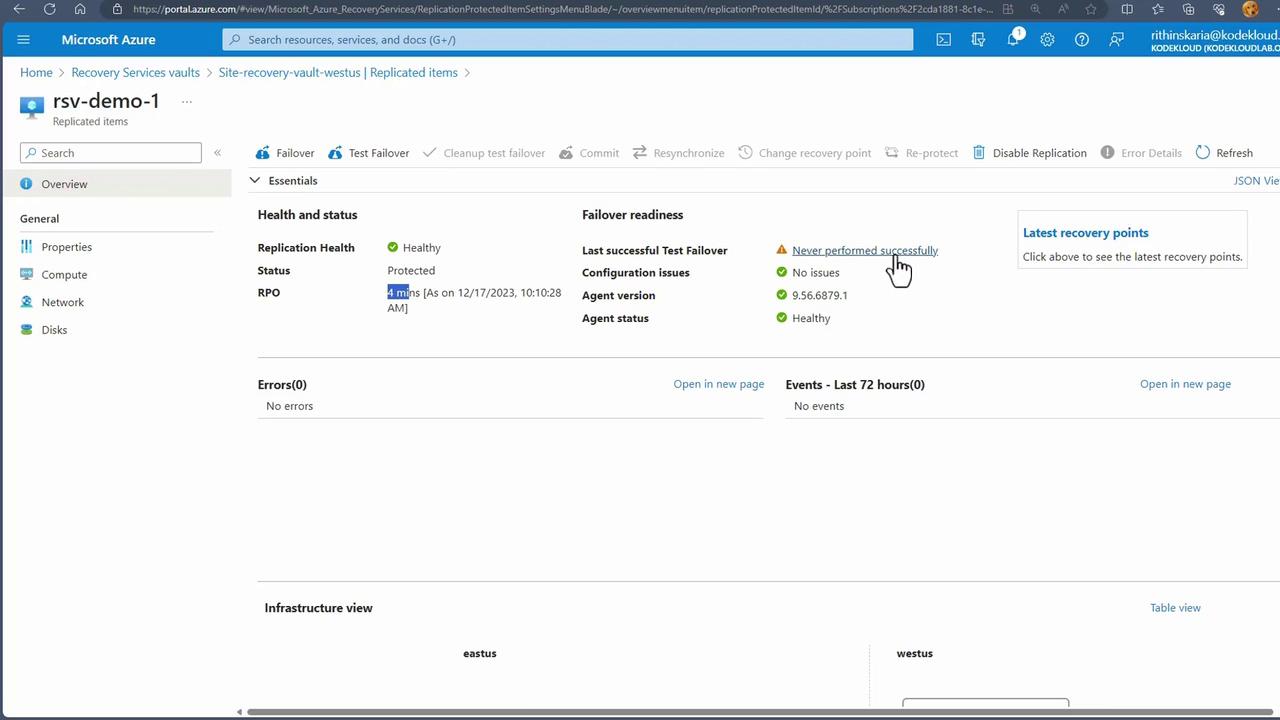Focus the sidebar Search field

point(111,153)
